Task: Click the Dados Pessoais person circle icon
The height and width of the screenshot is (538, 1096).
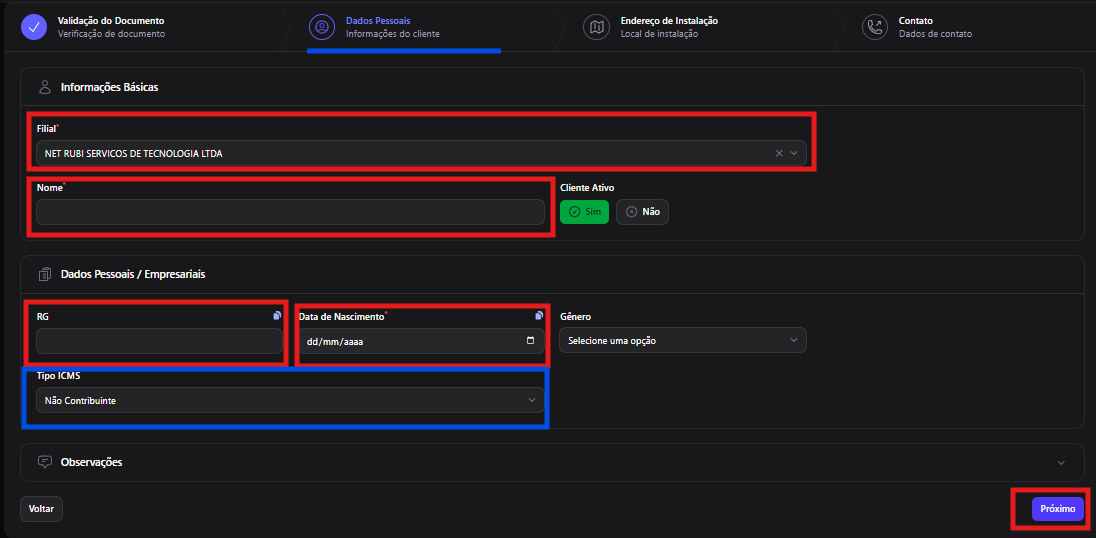Action: pyautogui.click(x=322, y=27)
